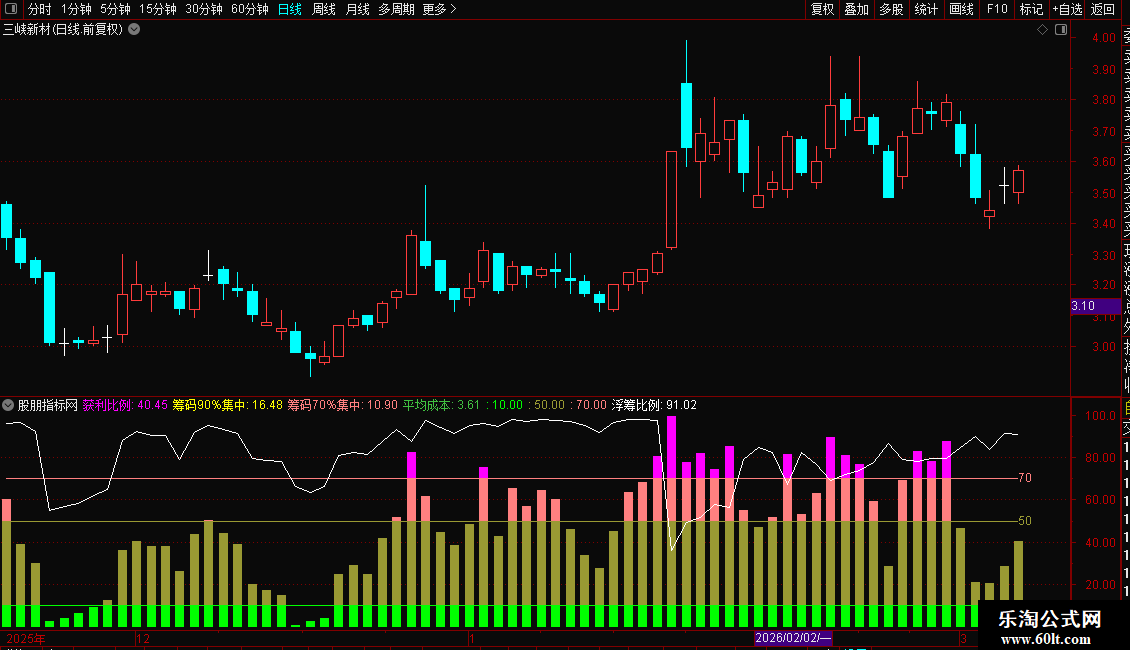The height and width of the screenshot is (650, 1130).
Task: Click the 复权 button
Action: click(822, 9)
